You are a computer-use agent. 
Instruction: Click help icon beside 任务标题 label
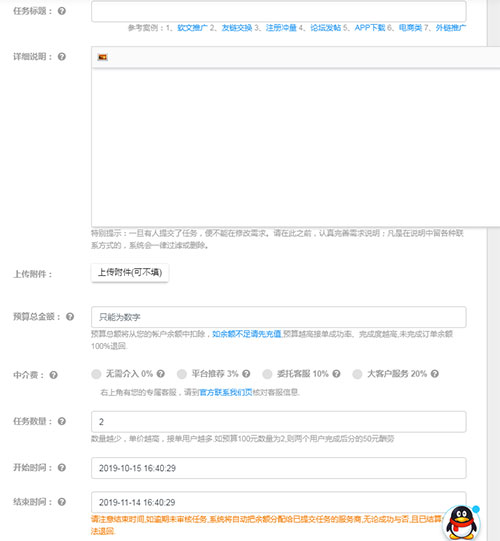point(62,11)
